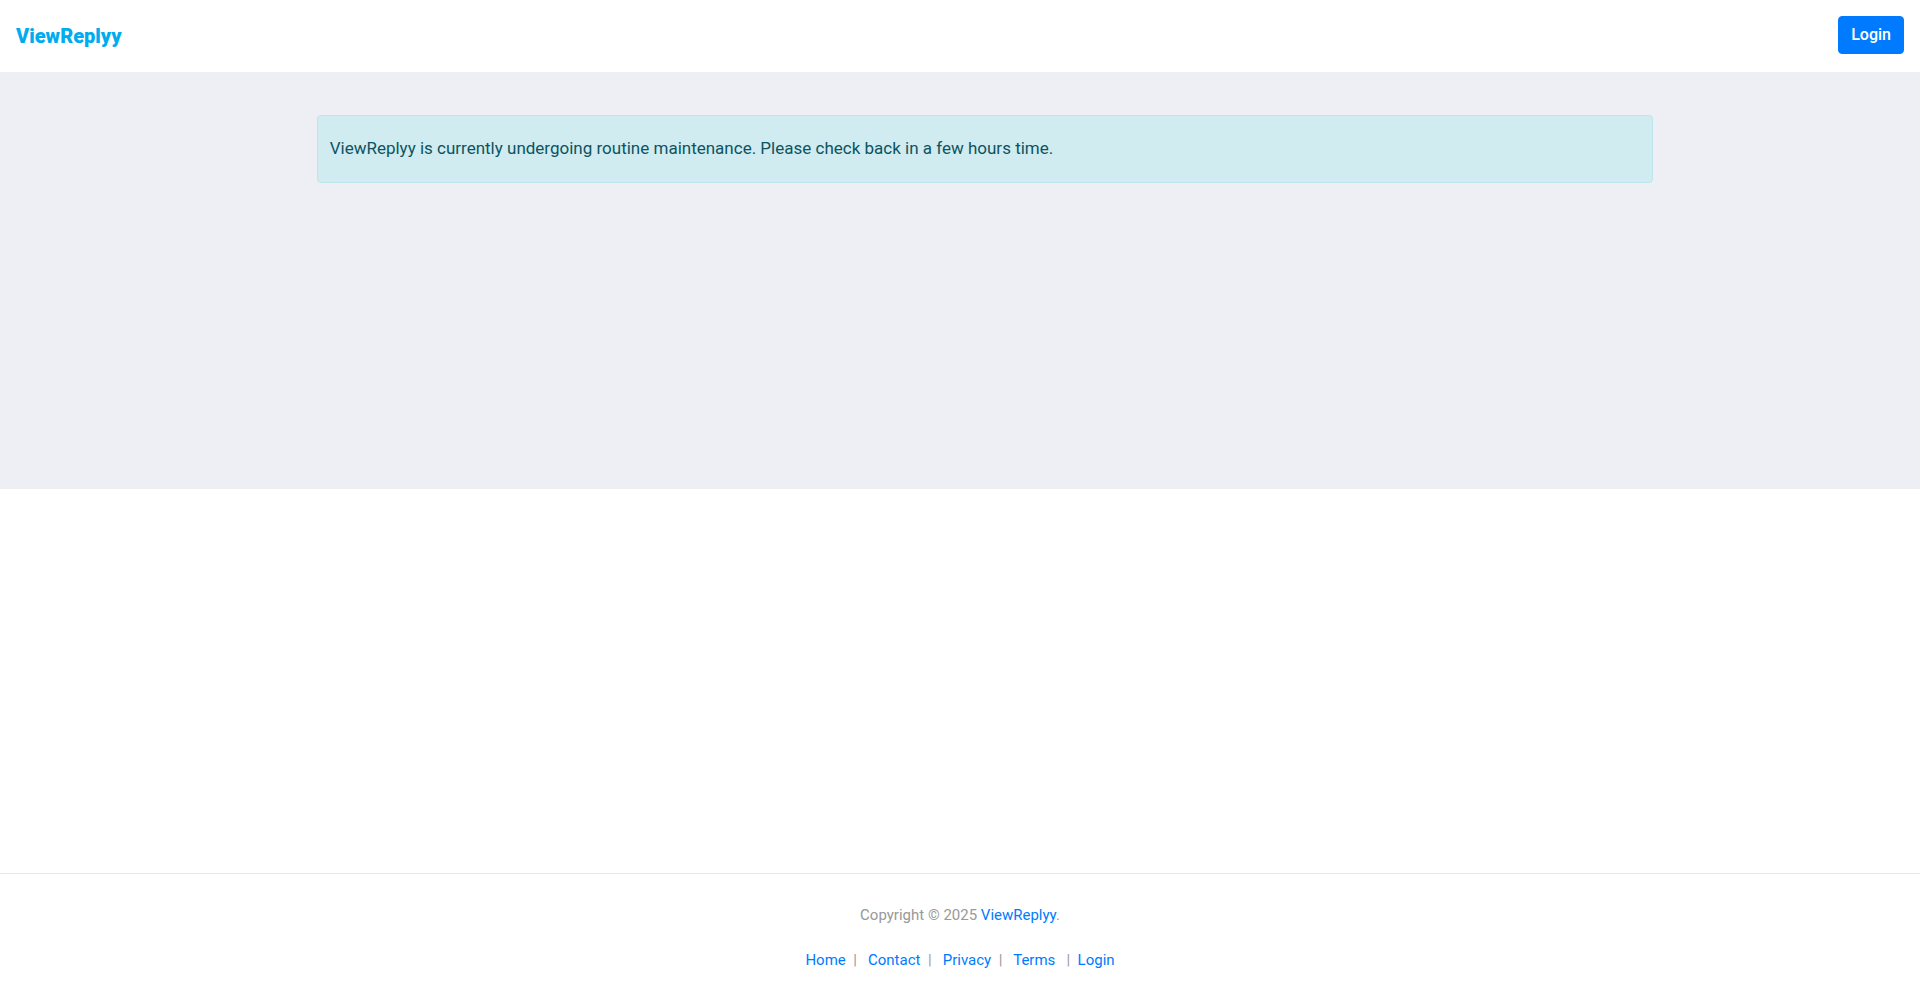1920x993 pixels.
Task: Click the ViewReplyy link in the copyright line
Action: (x=1018, y=914)
